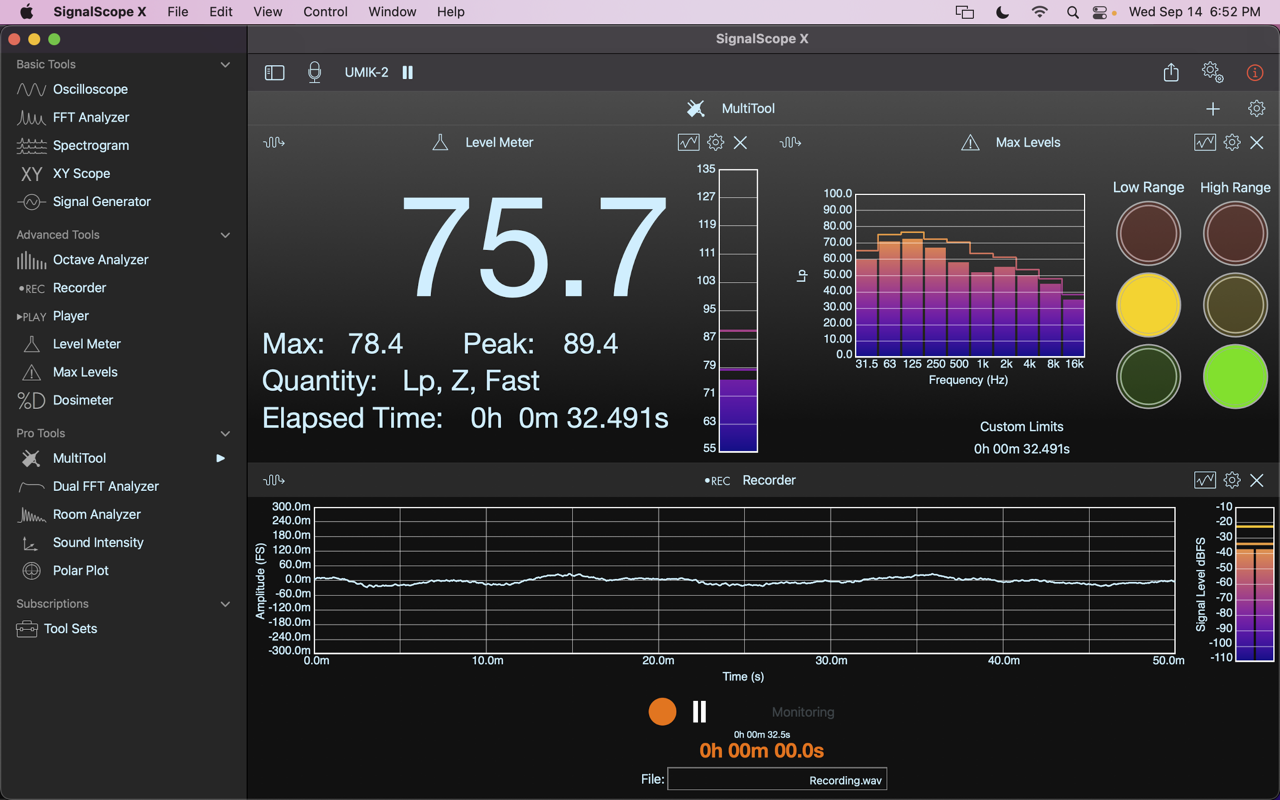
Task: Open the MultiTool settings gear
Action: tap(1256, 108)
